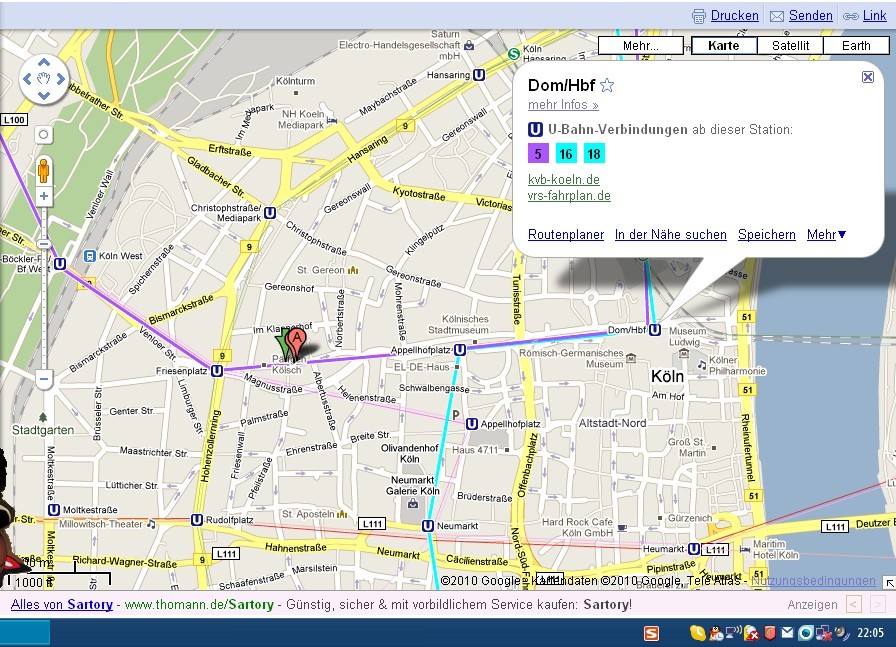Click the Kölner Philharmonie music note icon
The image size is (896, 647).
(702, 364)
